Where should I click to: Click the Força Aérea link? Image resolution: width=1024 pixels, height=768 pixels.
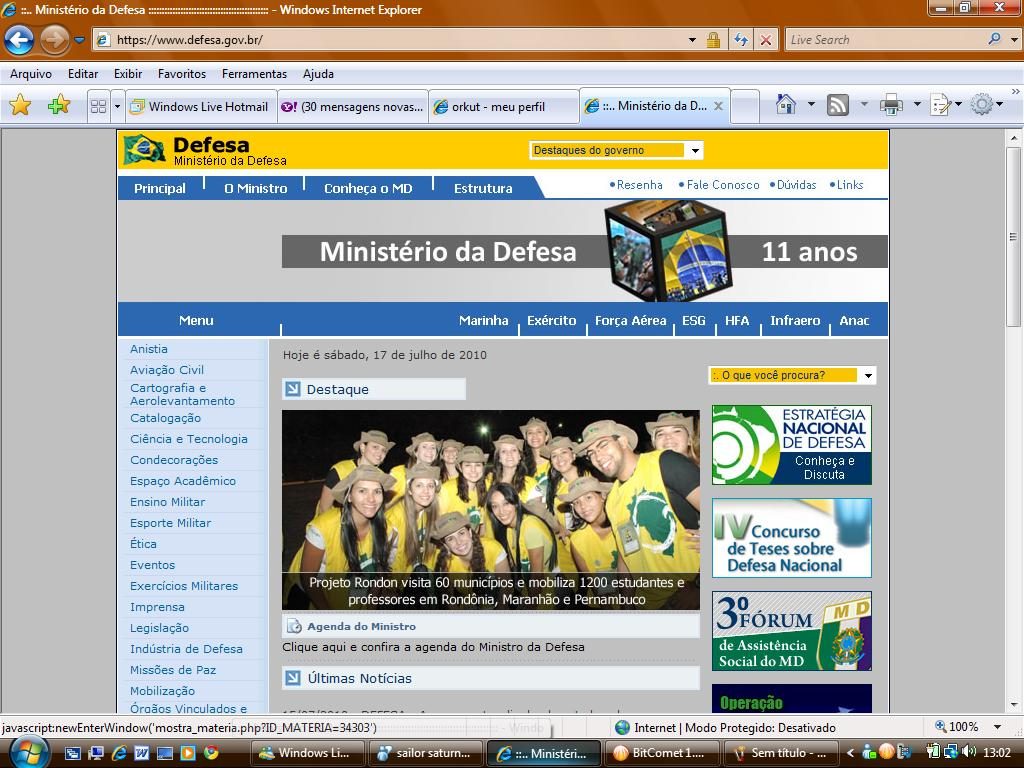click(x=630, y=321)
